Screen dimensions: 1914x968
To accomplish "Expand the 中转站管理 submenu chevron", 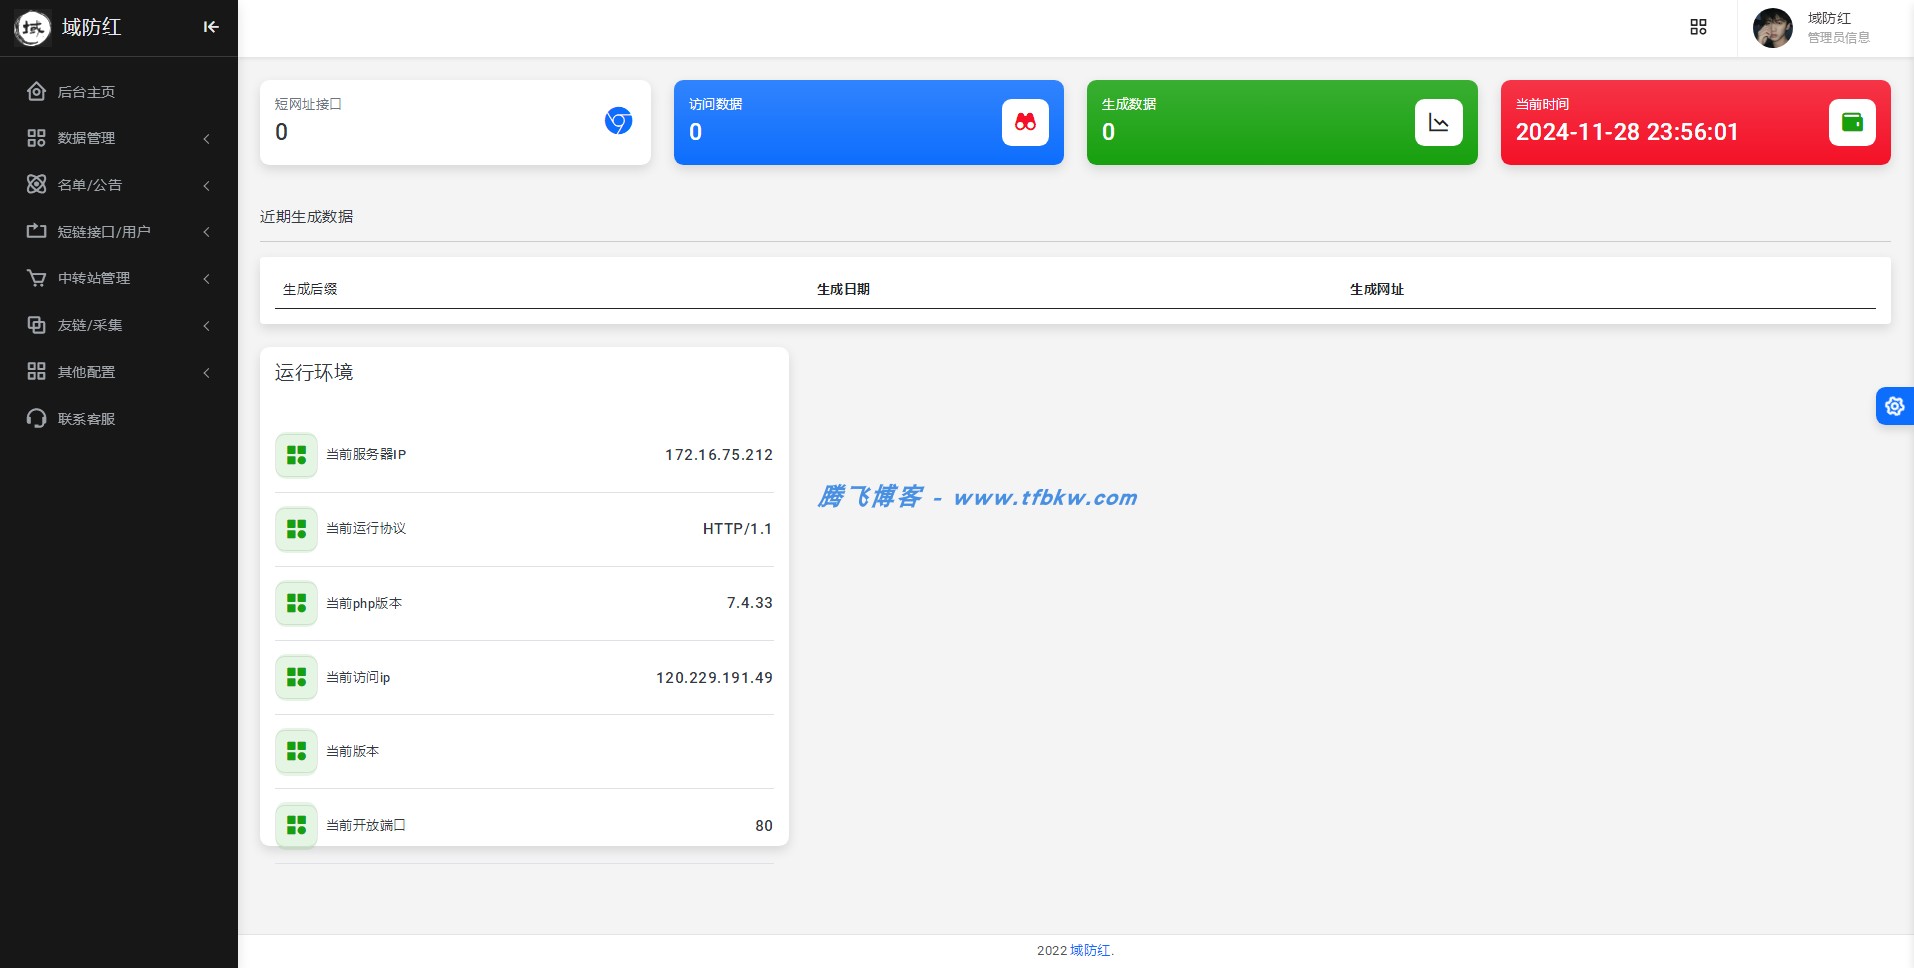I will 207,279.
